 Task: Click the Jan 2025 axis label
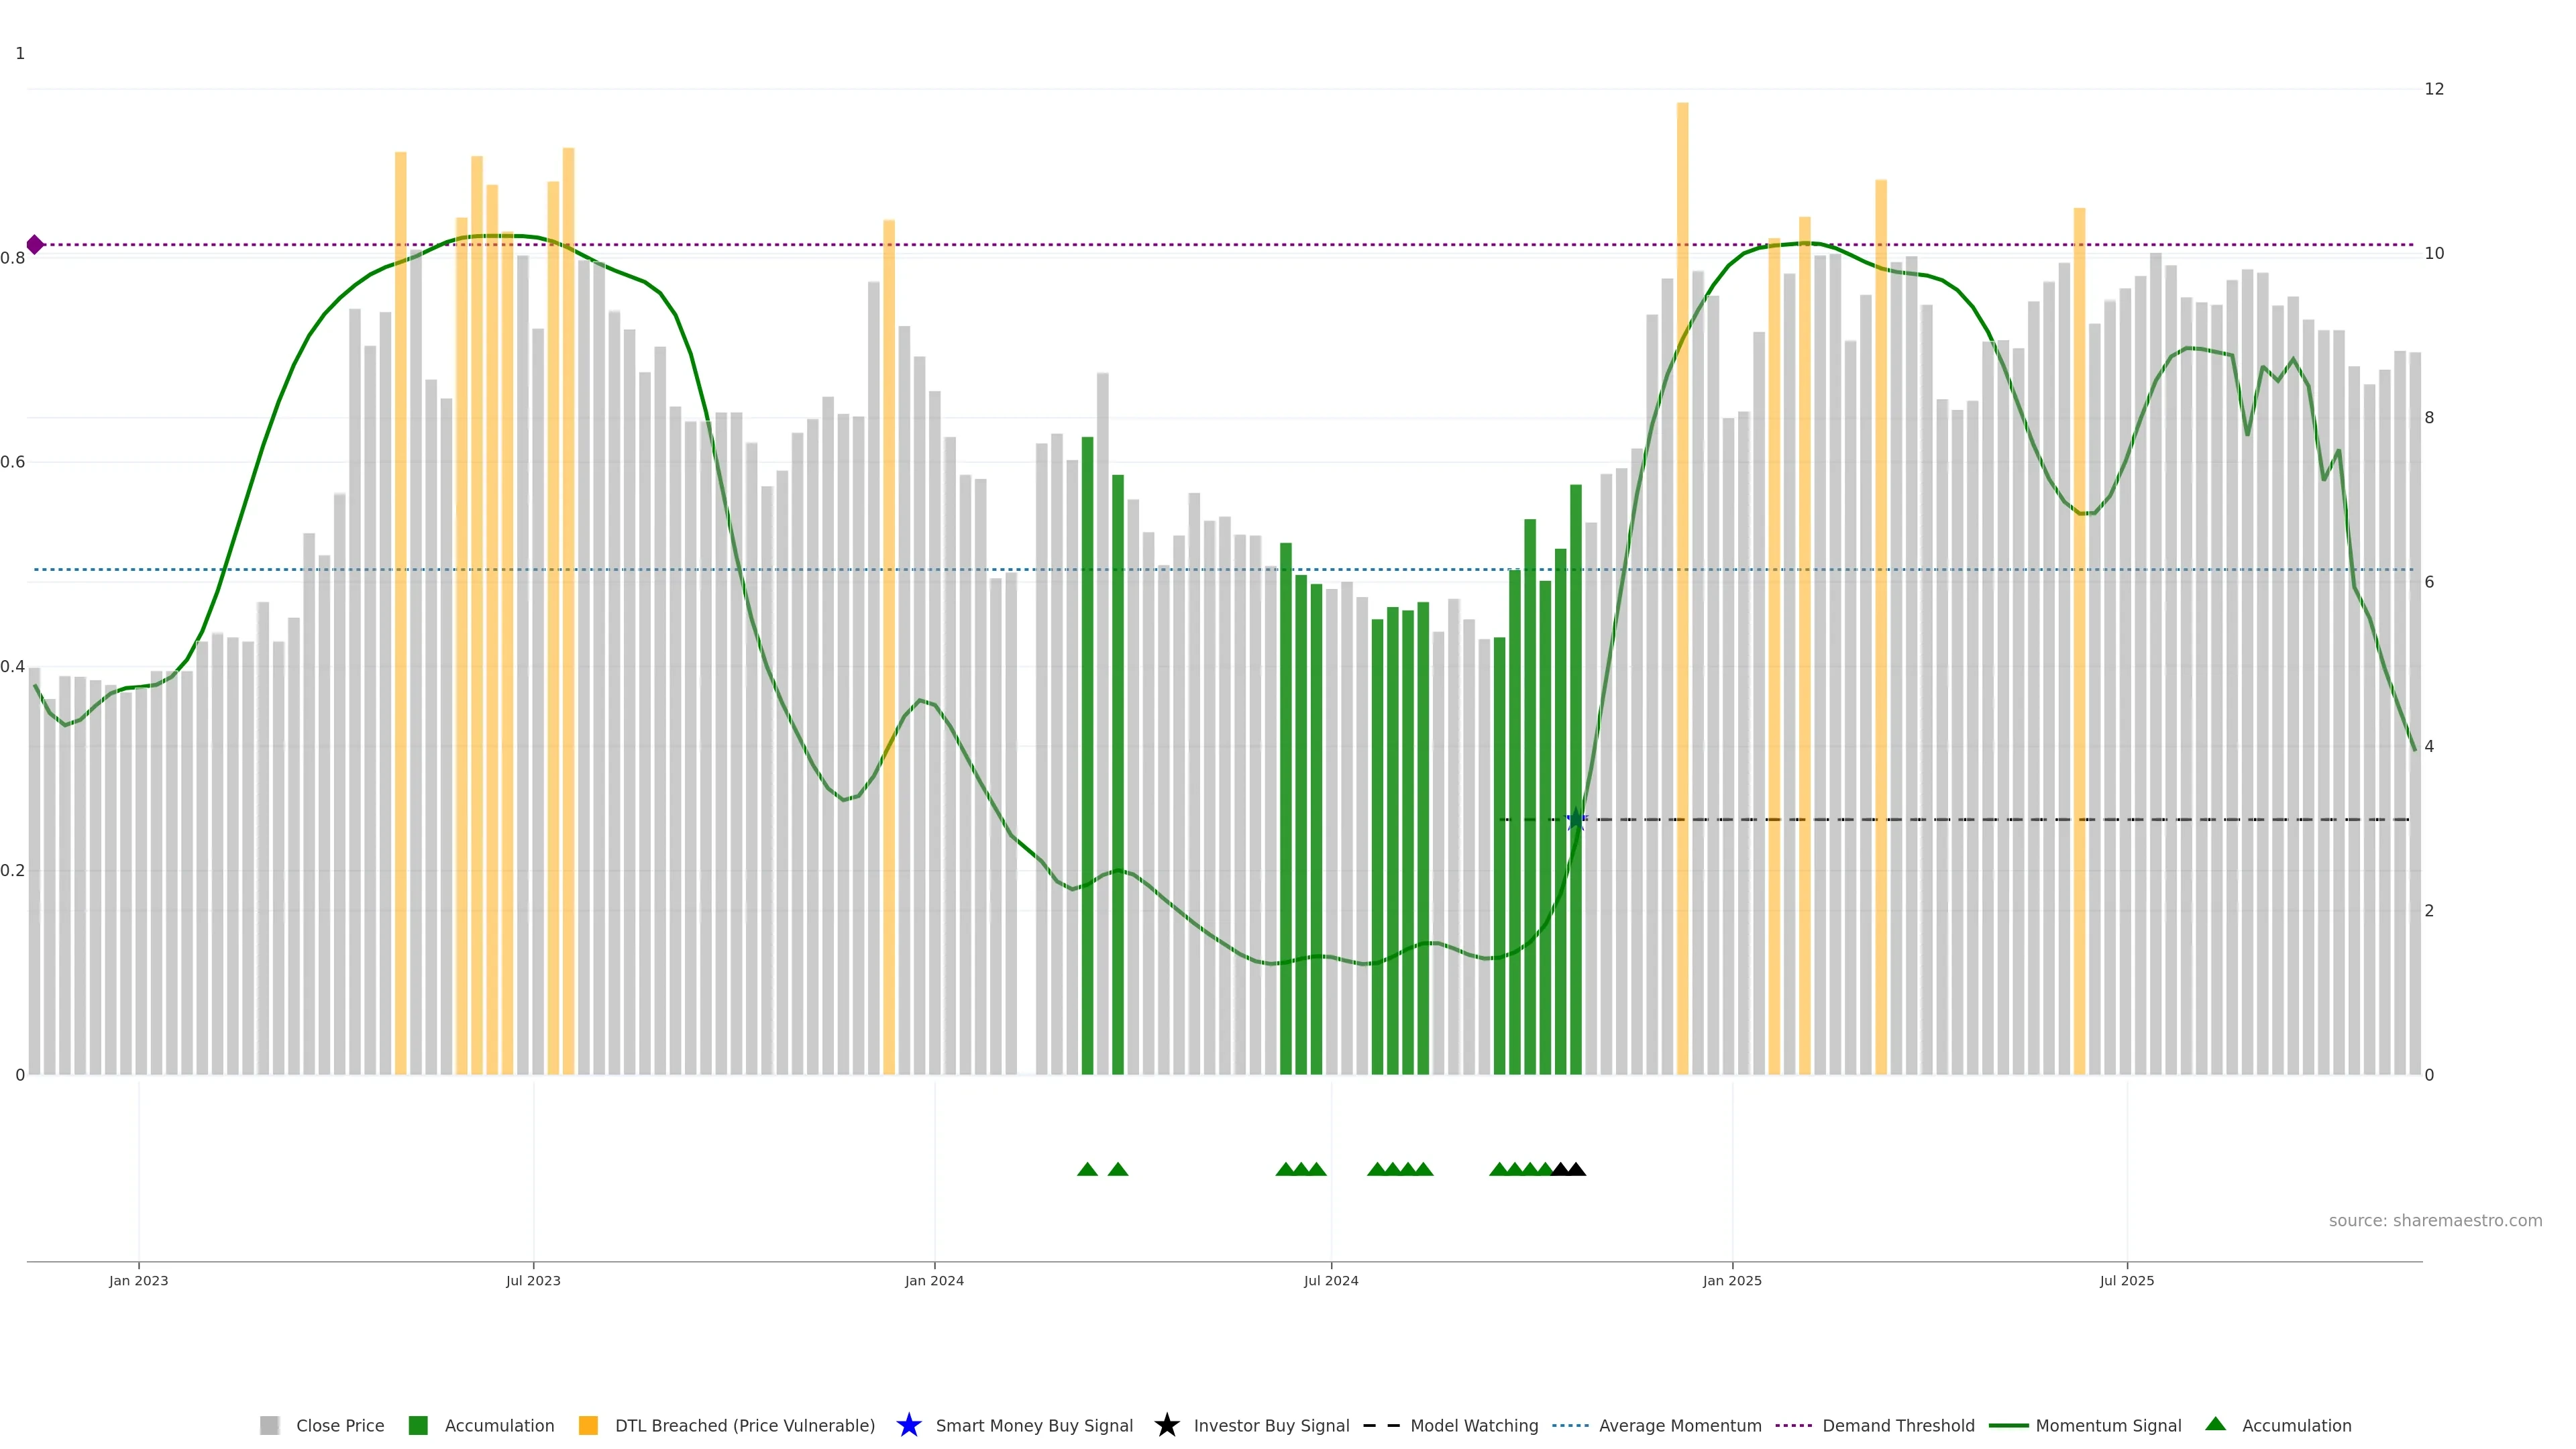point(1732,1280)
